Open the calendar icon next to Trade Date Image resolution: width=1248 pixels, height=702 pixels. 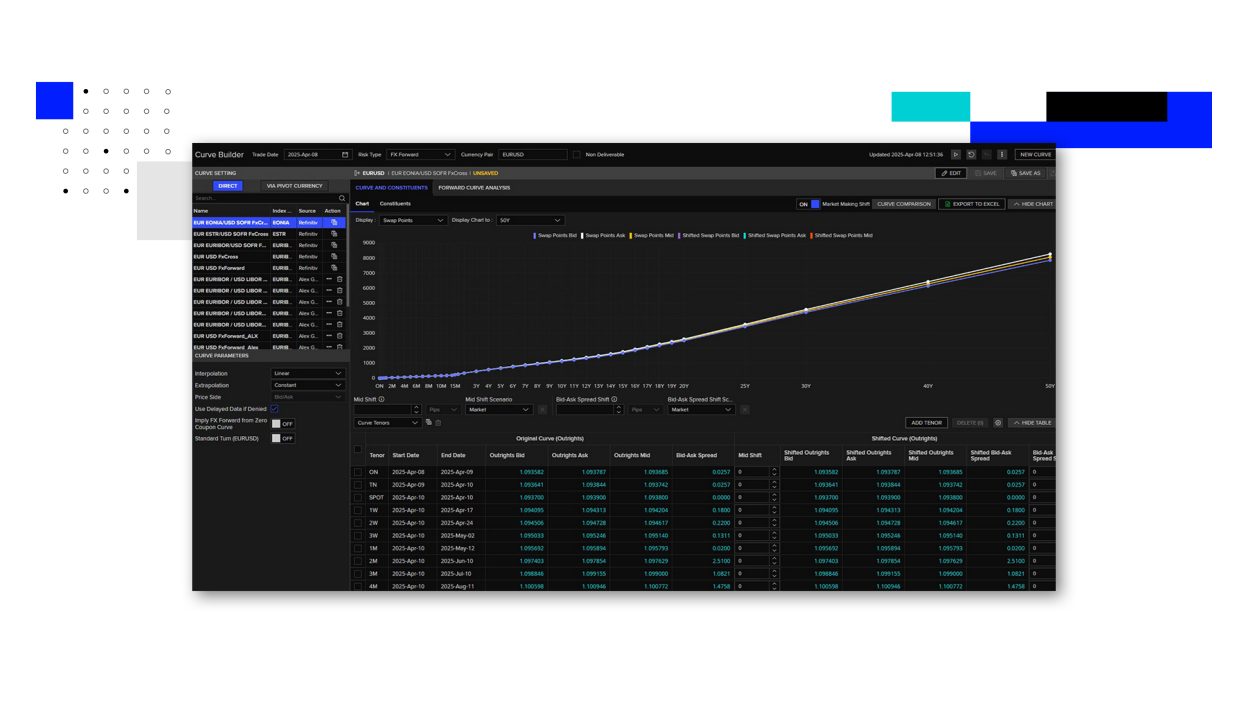coord(344,154)
